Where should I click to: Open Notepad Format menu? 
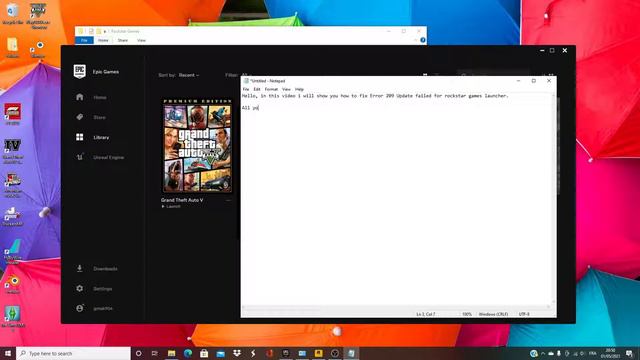click(x=271, y=89)
